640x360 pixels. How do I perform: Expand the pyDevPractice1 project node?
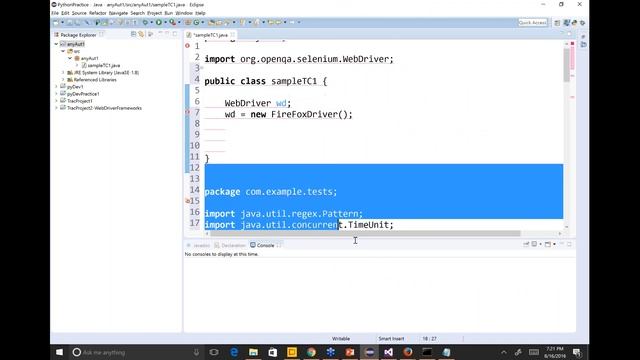click(56, 94)
